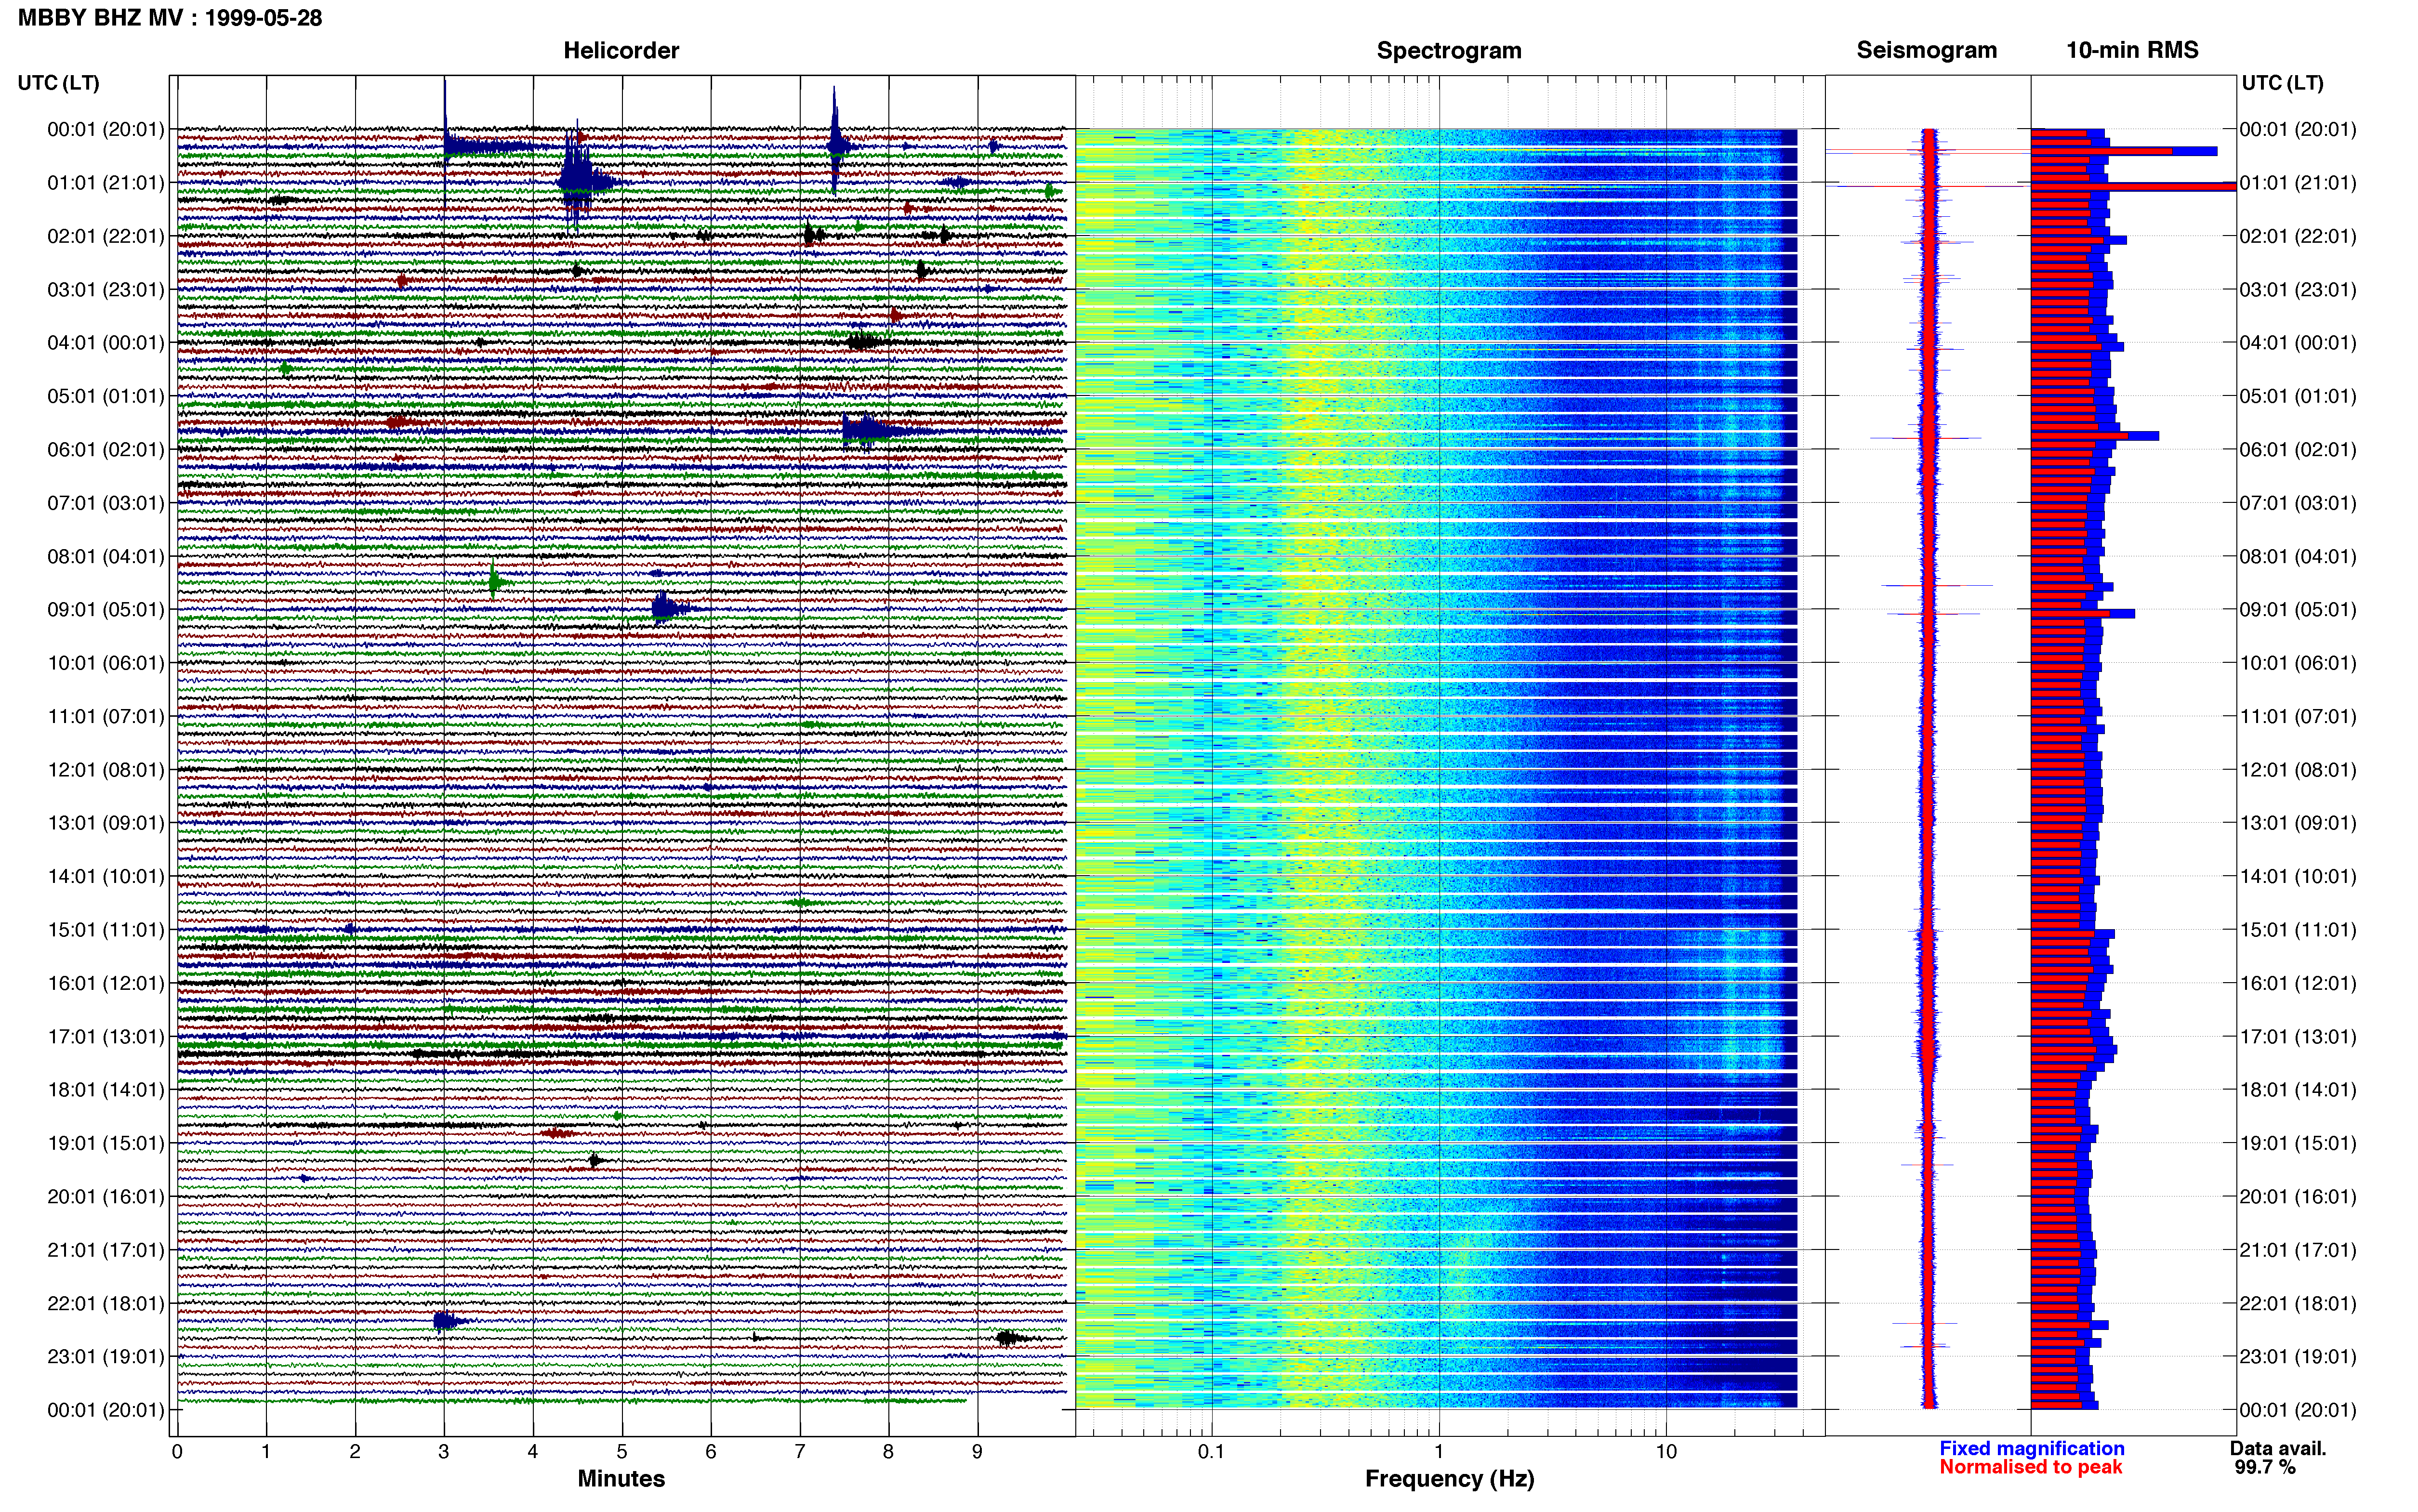The height and width of the screenshot is (1512, 2418).
Task: Click the right-side time label '17:01 (13:01)'
Action: point(2298,1037)
